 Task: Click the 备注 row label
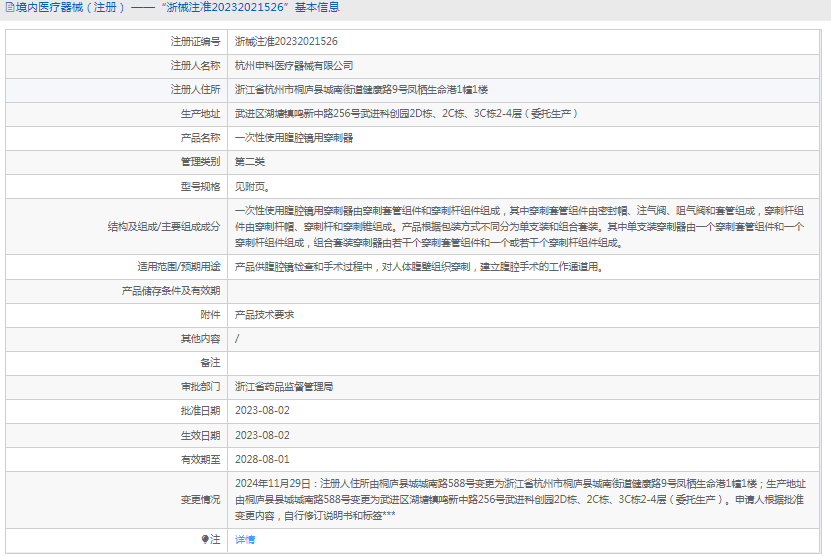click(210, 363)
